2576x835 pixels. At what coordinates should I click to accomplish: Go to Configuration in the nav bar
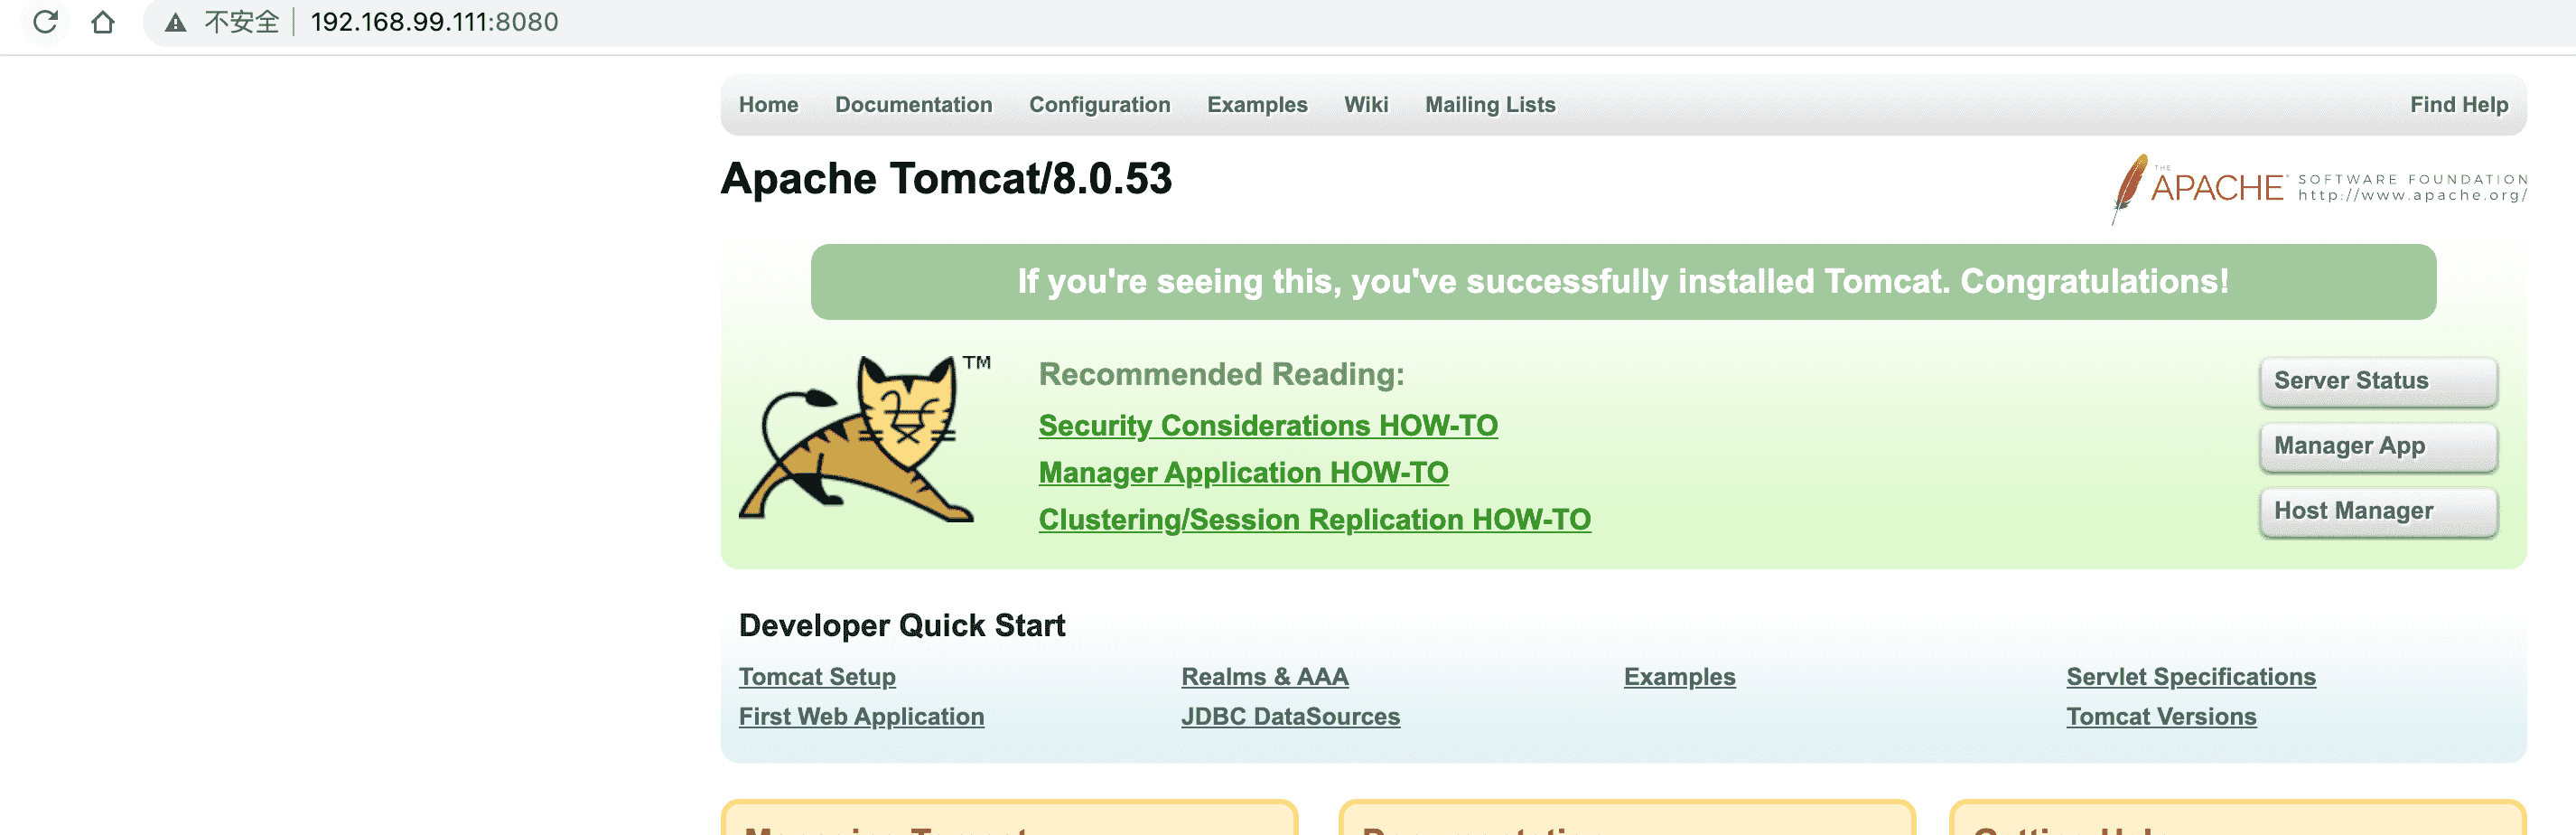pyautogui.click(x=1099, y=105)
